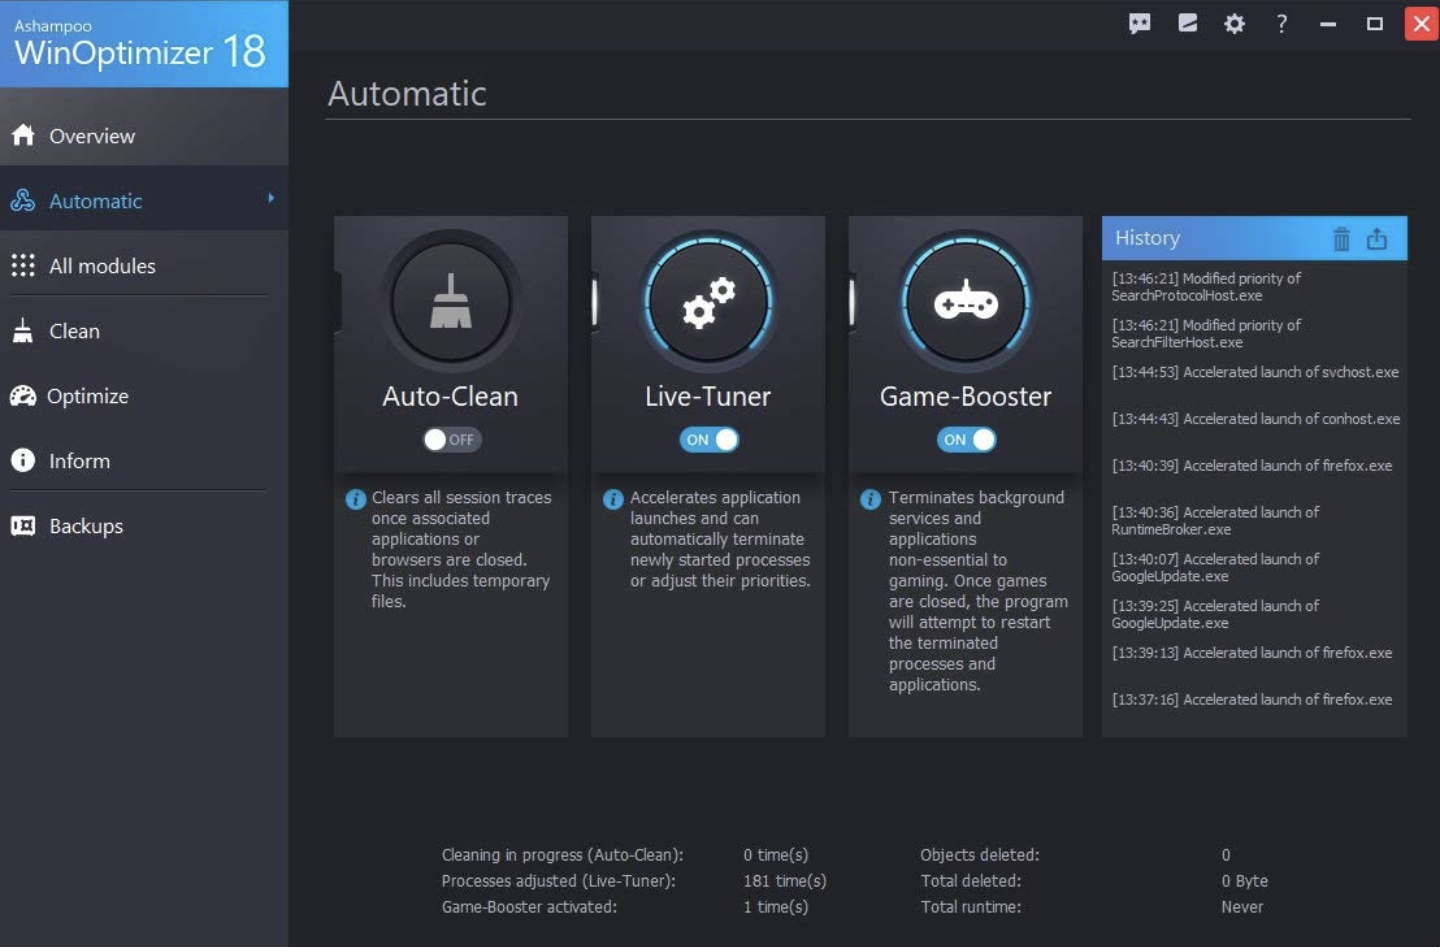Open Backups in the sidebar
The height and width of the screenshot is (952, 1440).
[144, 525]
